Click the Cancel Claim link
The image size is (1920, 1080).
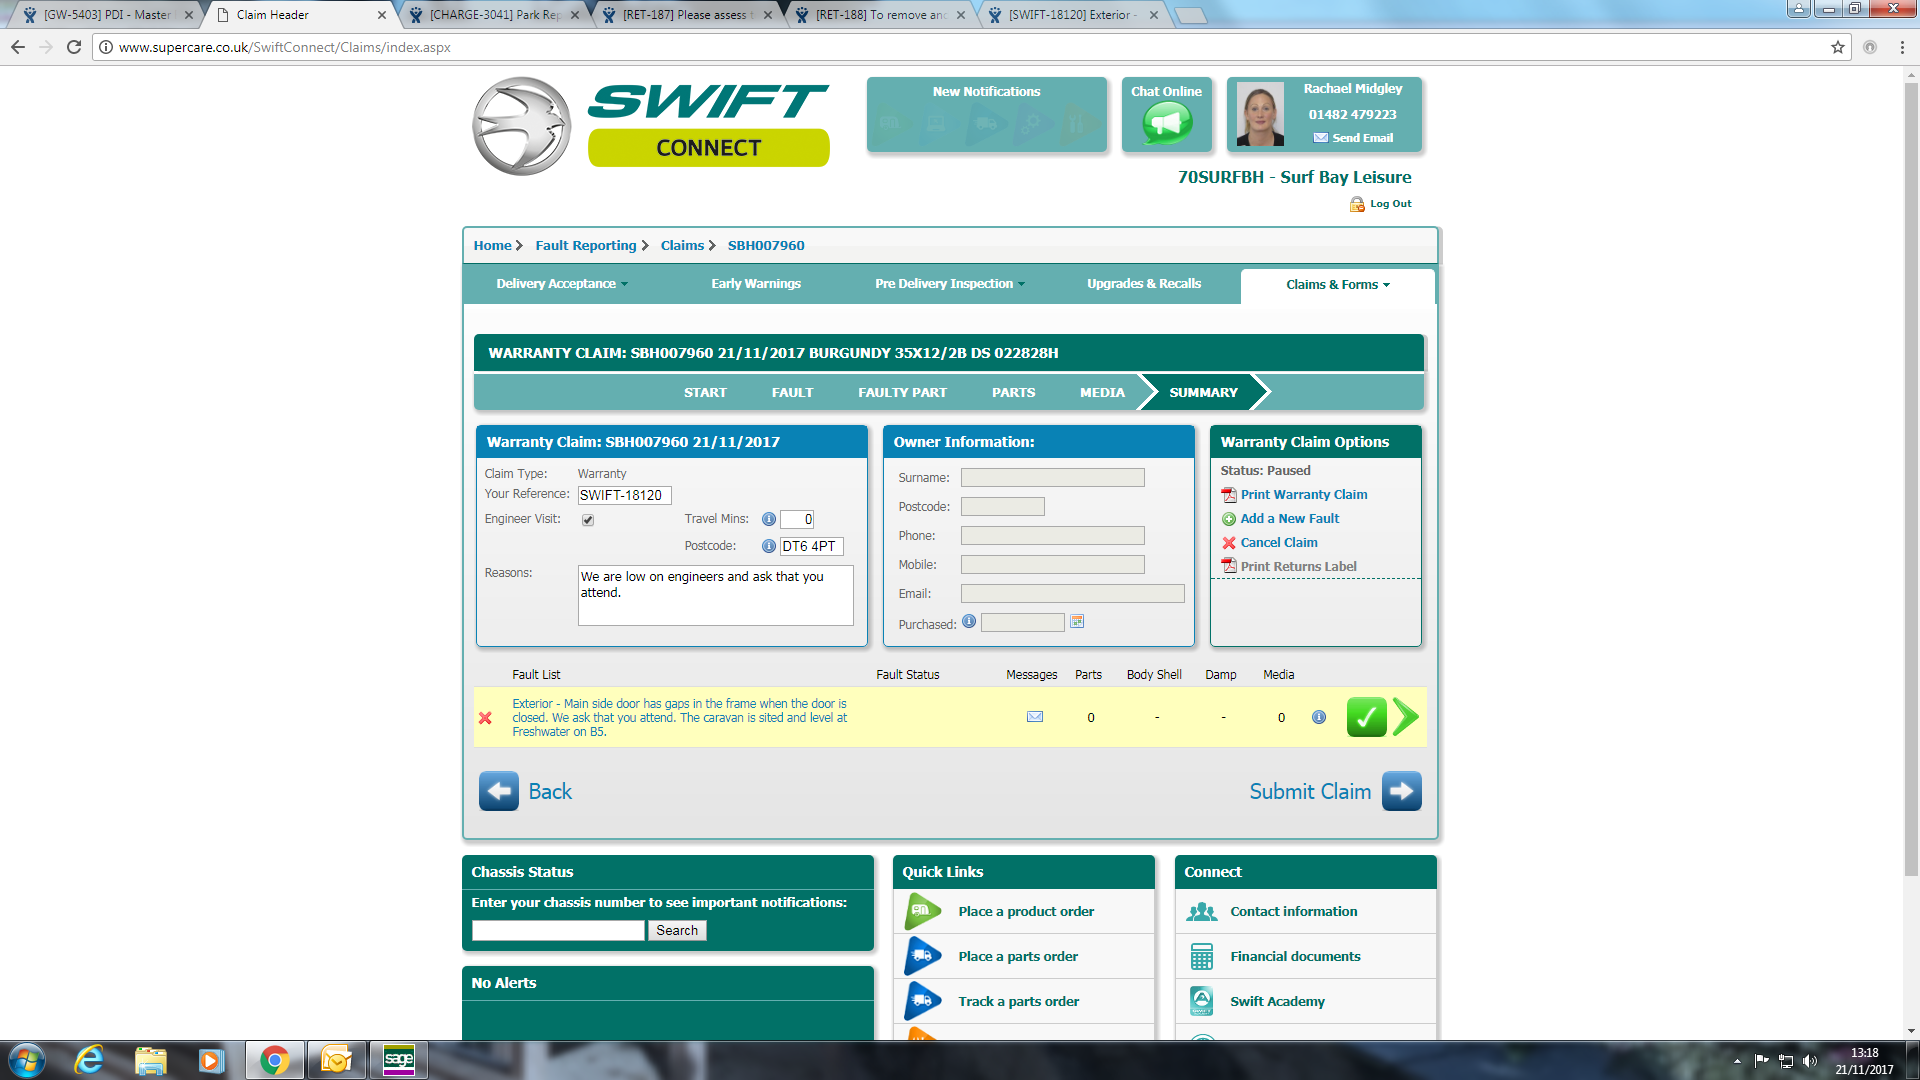(x=1278, y=543)
